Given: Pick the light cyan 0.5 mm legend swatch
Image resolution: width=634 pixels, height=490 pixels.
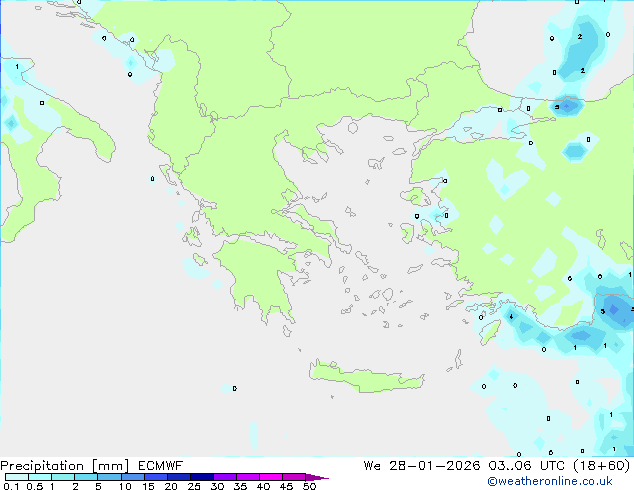Looking at the screenshot, I should pyautogui.click(x=40, y=477).
